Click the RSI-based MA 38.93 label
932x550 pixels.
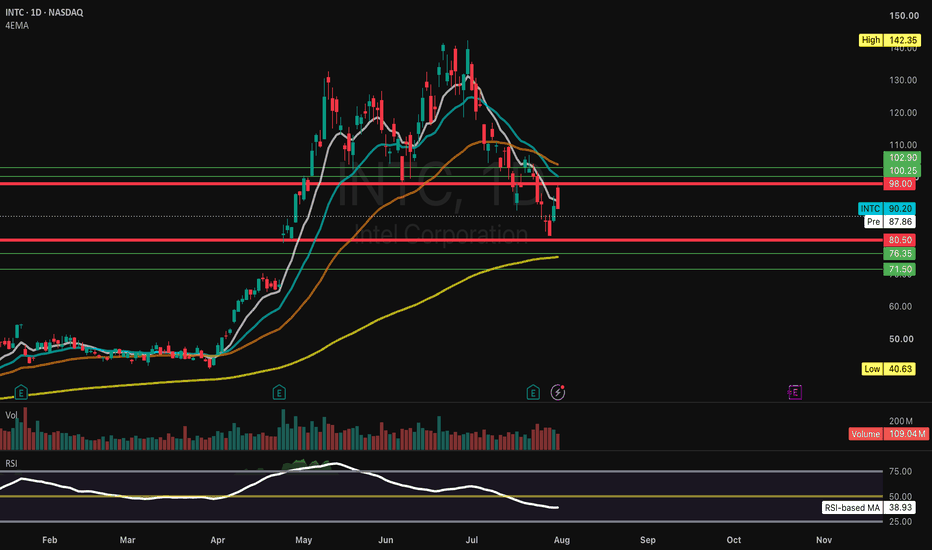(x=869, y=508)
